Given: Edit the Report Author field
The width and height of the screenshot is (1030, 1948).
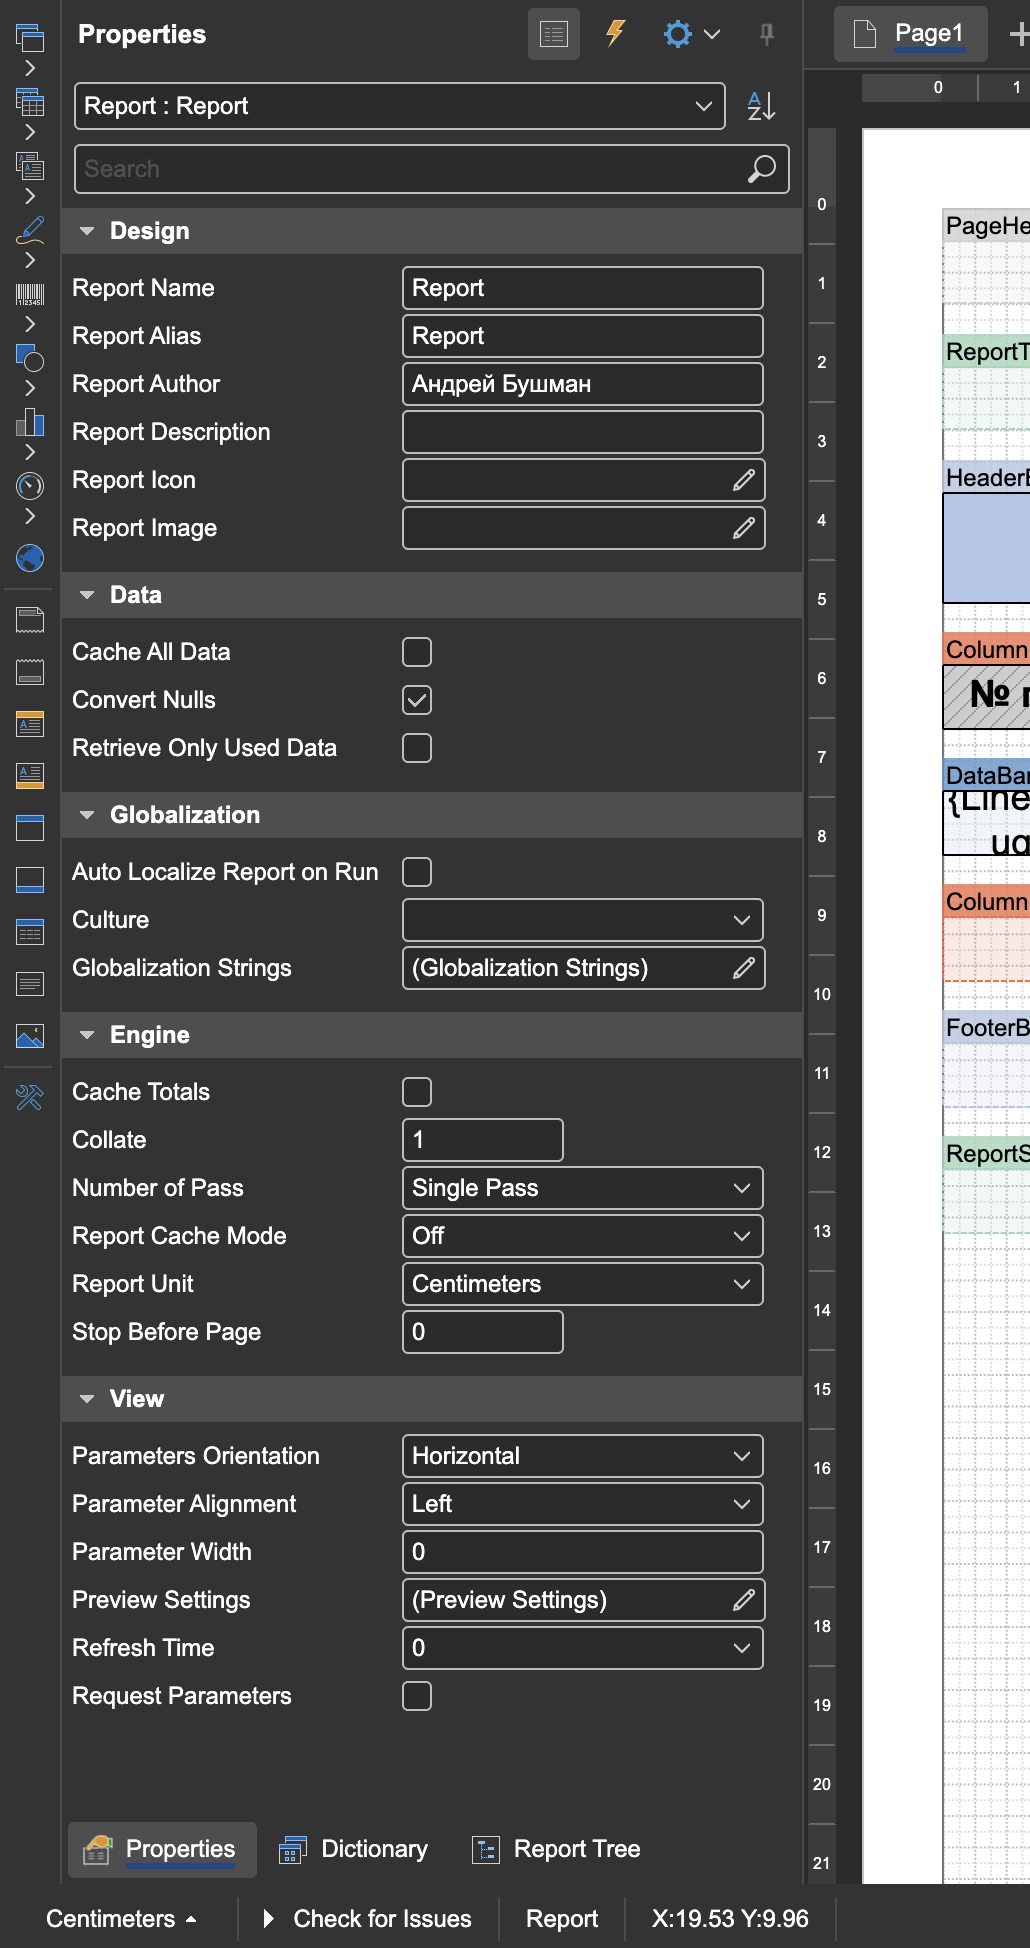Looking at the screenshot, I should (x=583, y=384).
